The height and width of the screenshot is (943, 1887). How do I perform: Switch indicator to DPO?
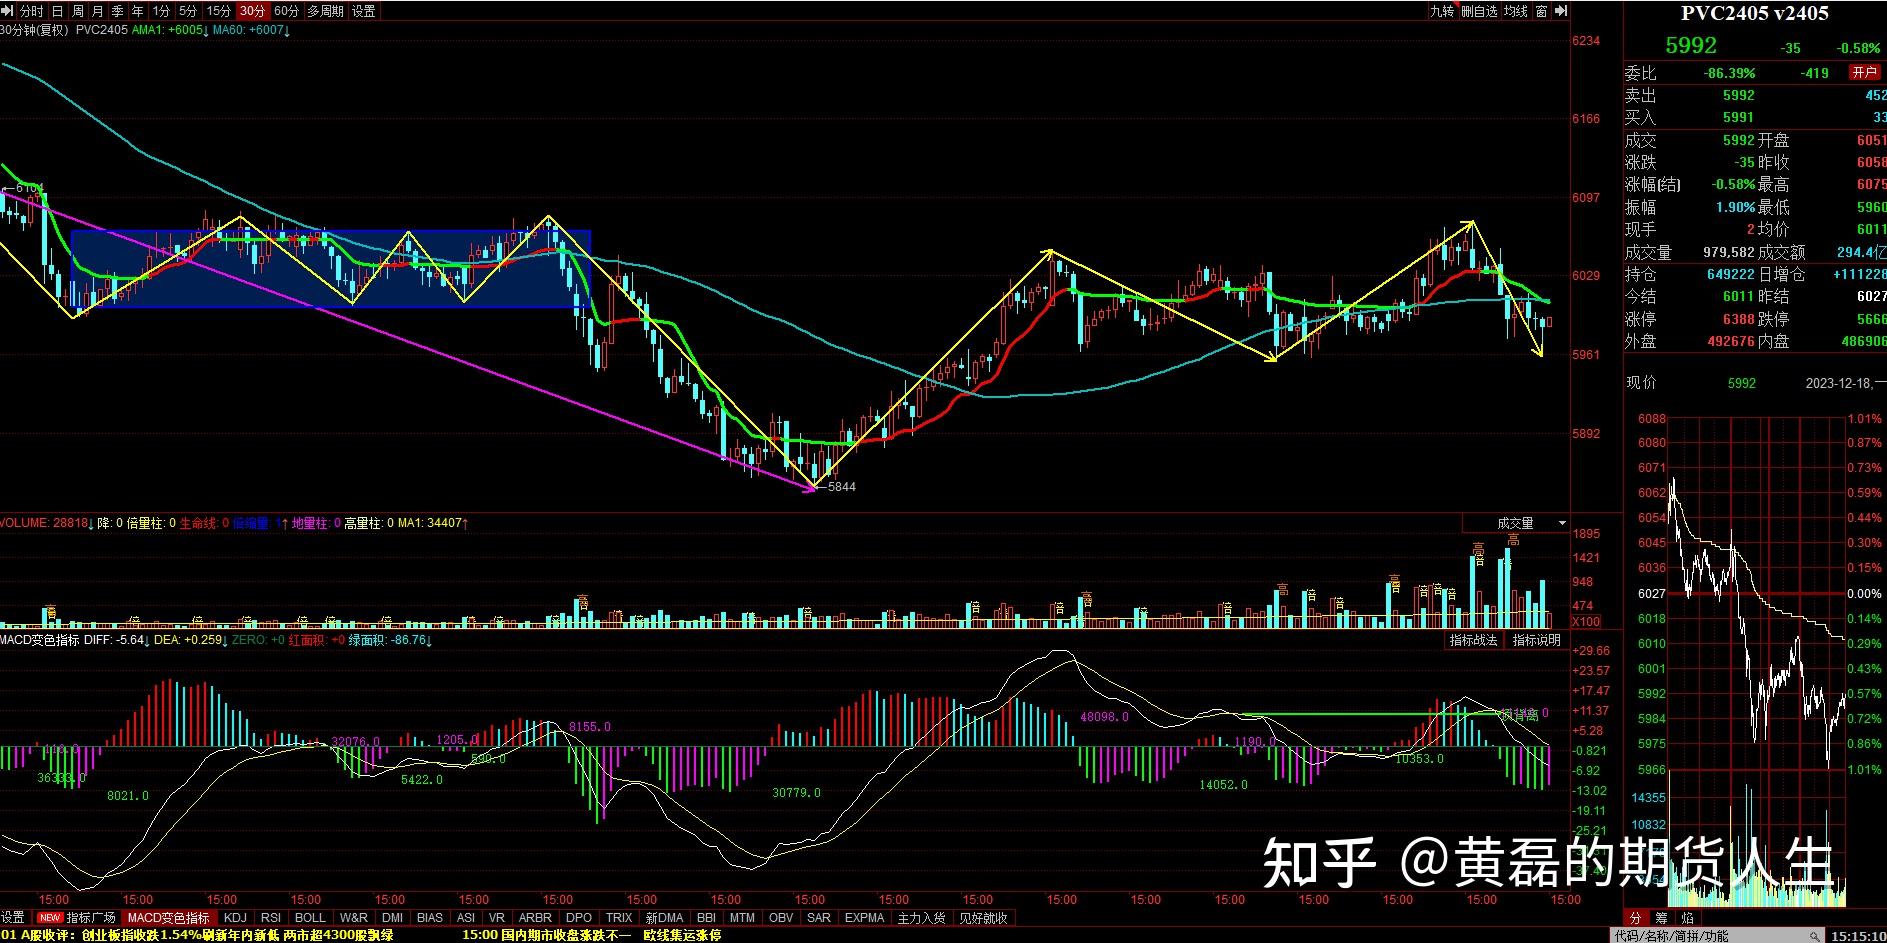point(578,917)
